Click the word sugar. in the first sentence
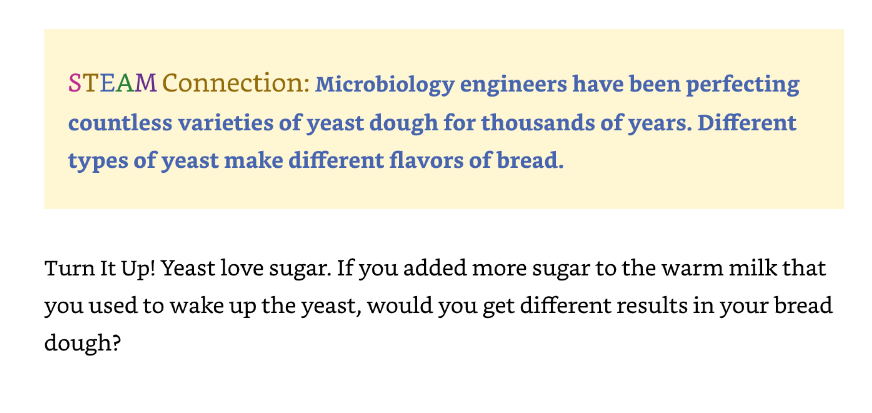 pos(300,271)
